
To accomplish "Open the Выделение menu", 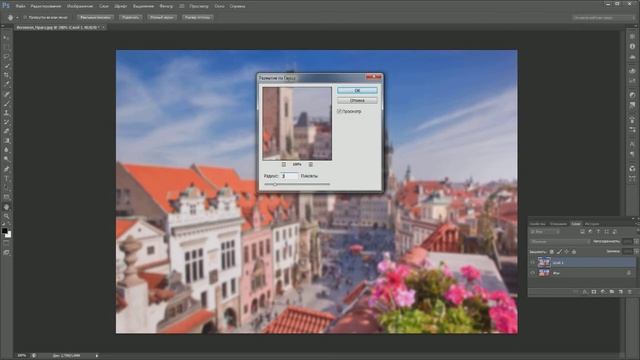I will [x=143, y=6].
